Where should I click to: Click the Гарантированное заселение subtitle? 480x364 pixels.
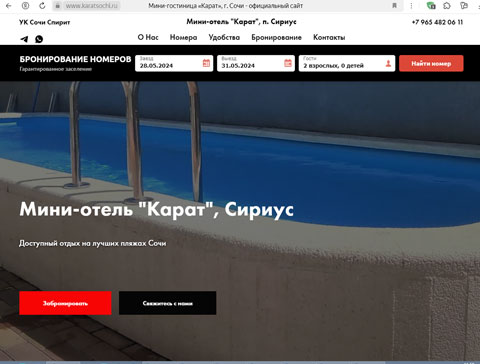(56, 69)
